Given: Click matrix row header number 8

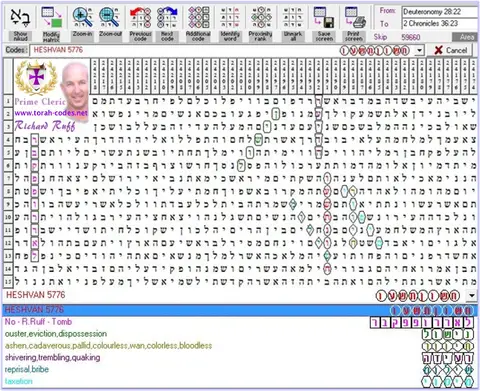Looking at the screenshot, I should [8, 191].
